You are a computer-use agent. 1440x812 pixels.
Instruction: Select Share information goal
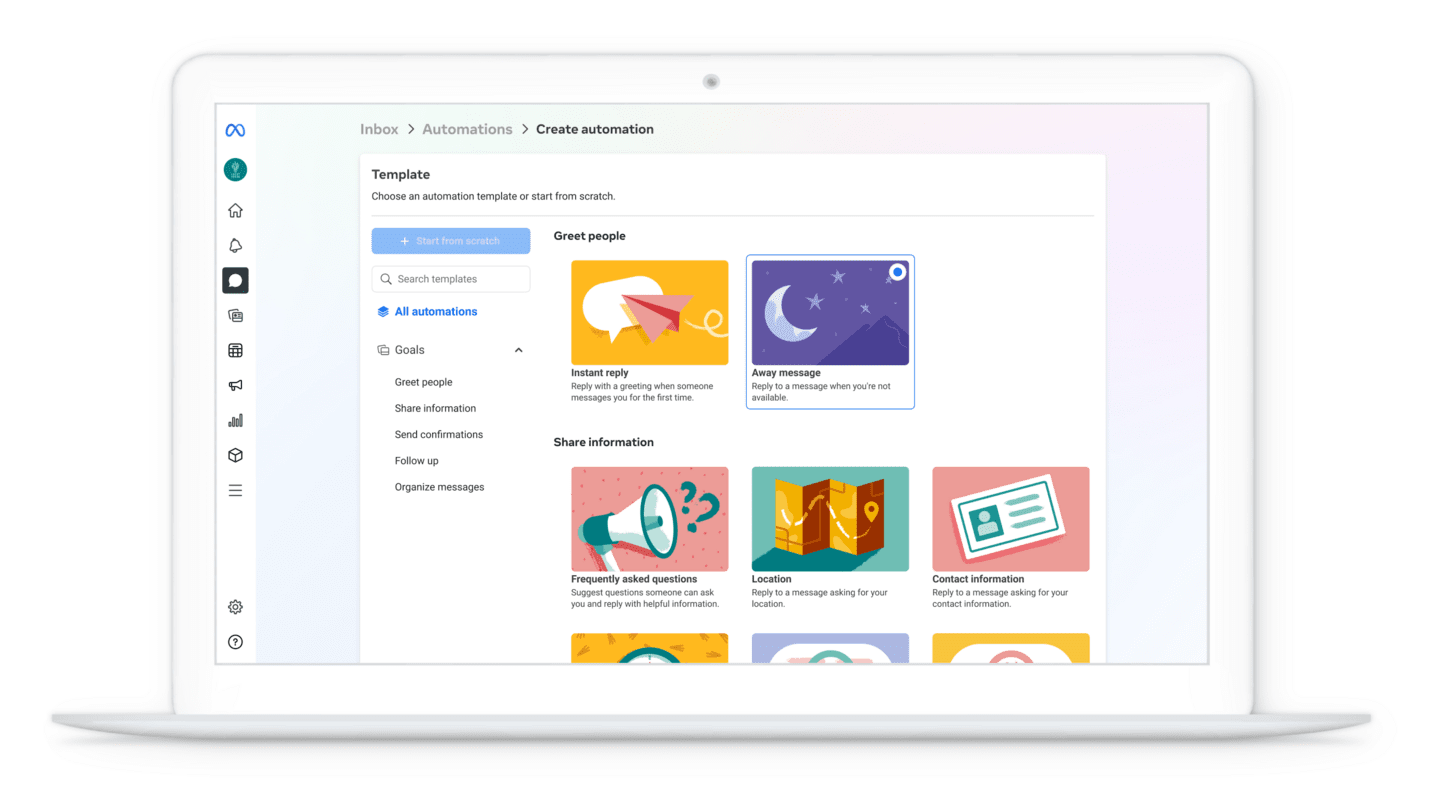pyautogui.click(x=435, y=408)
